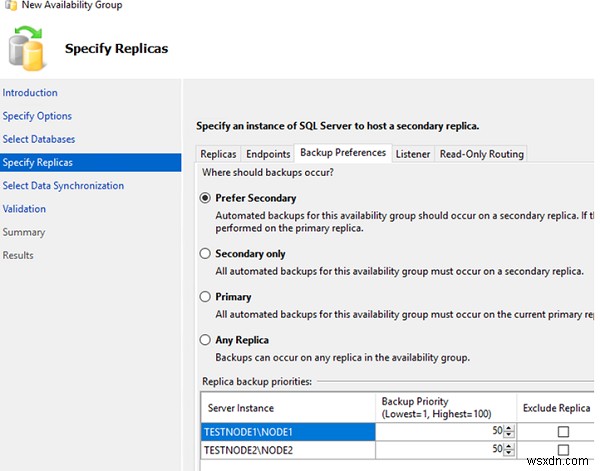The height and width of the screenshot is (471, 600).
Task: Switch to the Replicas tab
Action: click(x=218, y=154)
